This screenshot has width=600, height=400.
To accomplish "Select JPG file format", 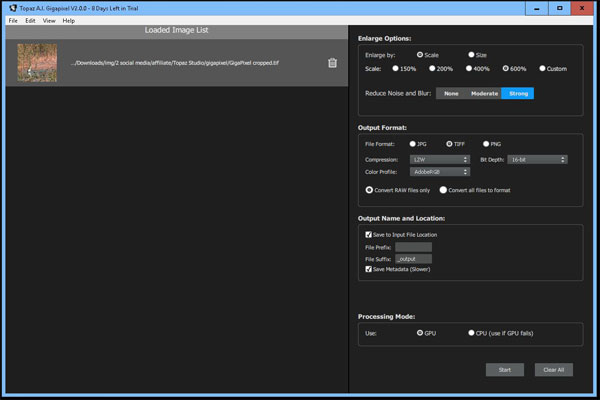I will (x=413, y=144).
